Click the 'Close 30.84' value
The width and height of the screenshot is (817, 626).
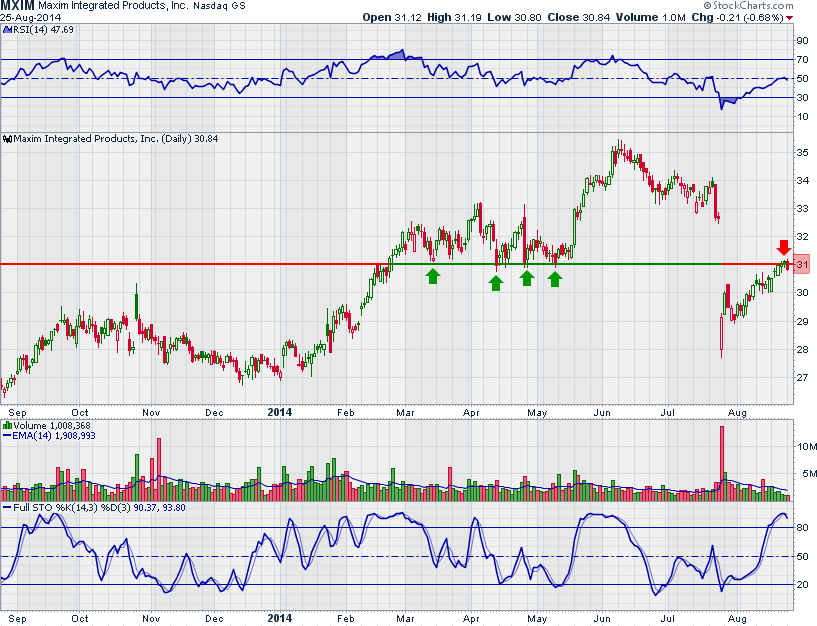pyautogui.click(x=578, y=18)
